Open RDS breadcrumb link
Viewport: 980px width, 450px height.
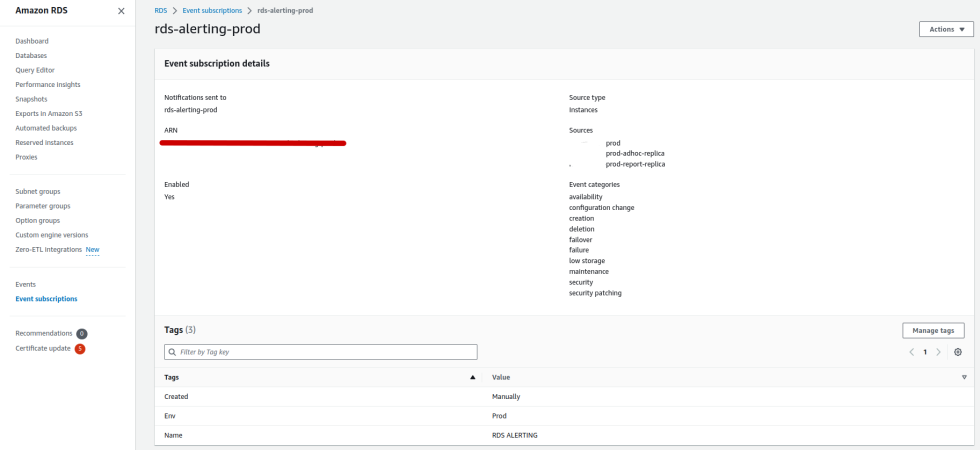tap(161, 11)
